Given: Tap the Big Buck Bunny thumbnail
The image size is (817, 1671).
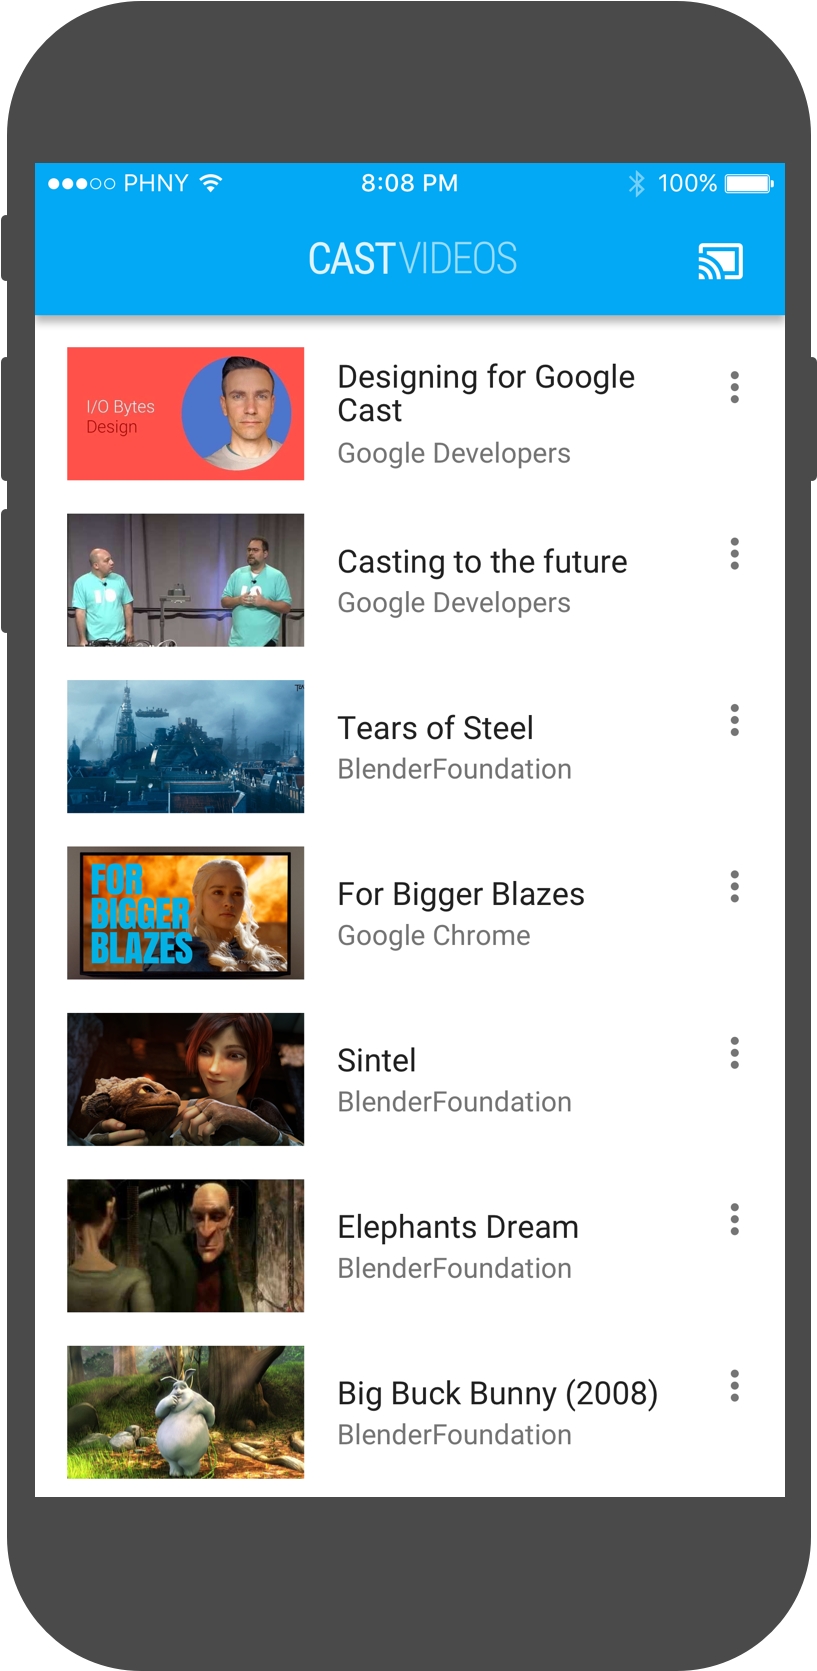Looking at the screenshot, I should click(185, 1412).
